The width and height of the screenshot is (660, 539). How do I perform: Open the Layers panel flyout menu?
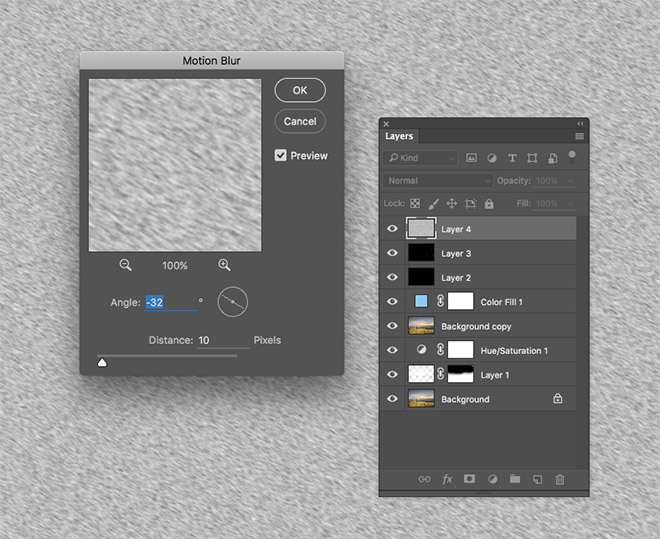(x=580, y=136)
